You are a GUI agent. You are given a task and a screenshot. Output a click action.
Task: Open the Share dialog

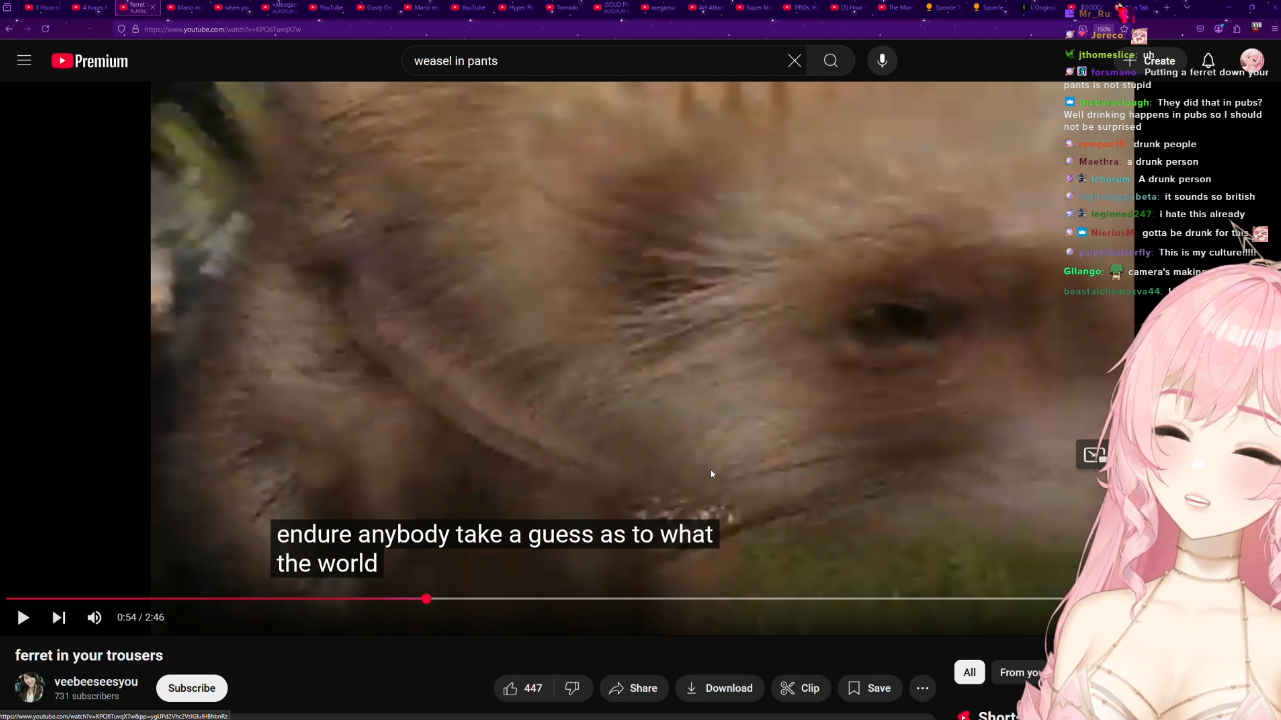click(632, 688)
